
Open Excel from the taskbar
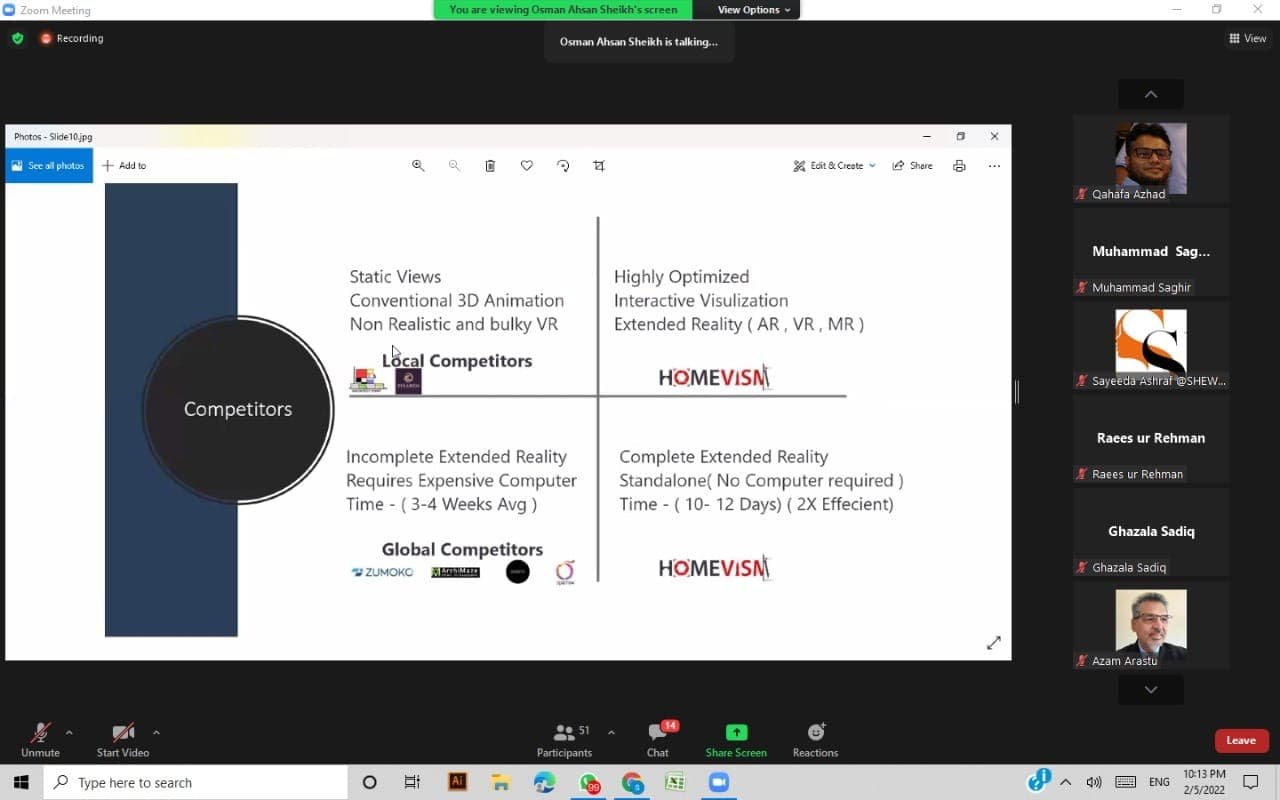point(675,783)
